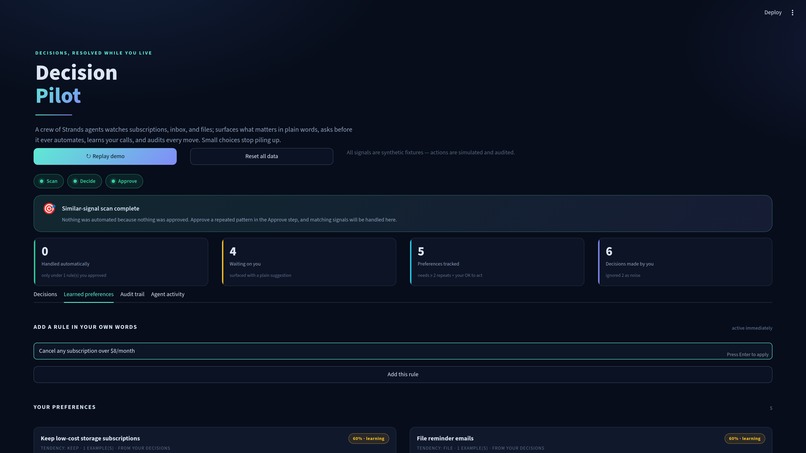Click the target icon in scan-complete banner
This screenshot has width=806, height=453.
click(x=49, y=208)
